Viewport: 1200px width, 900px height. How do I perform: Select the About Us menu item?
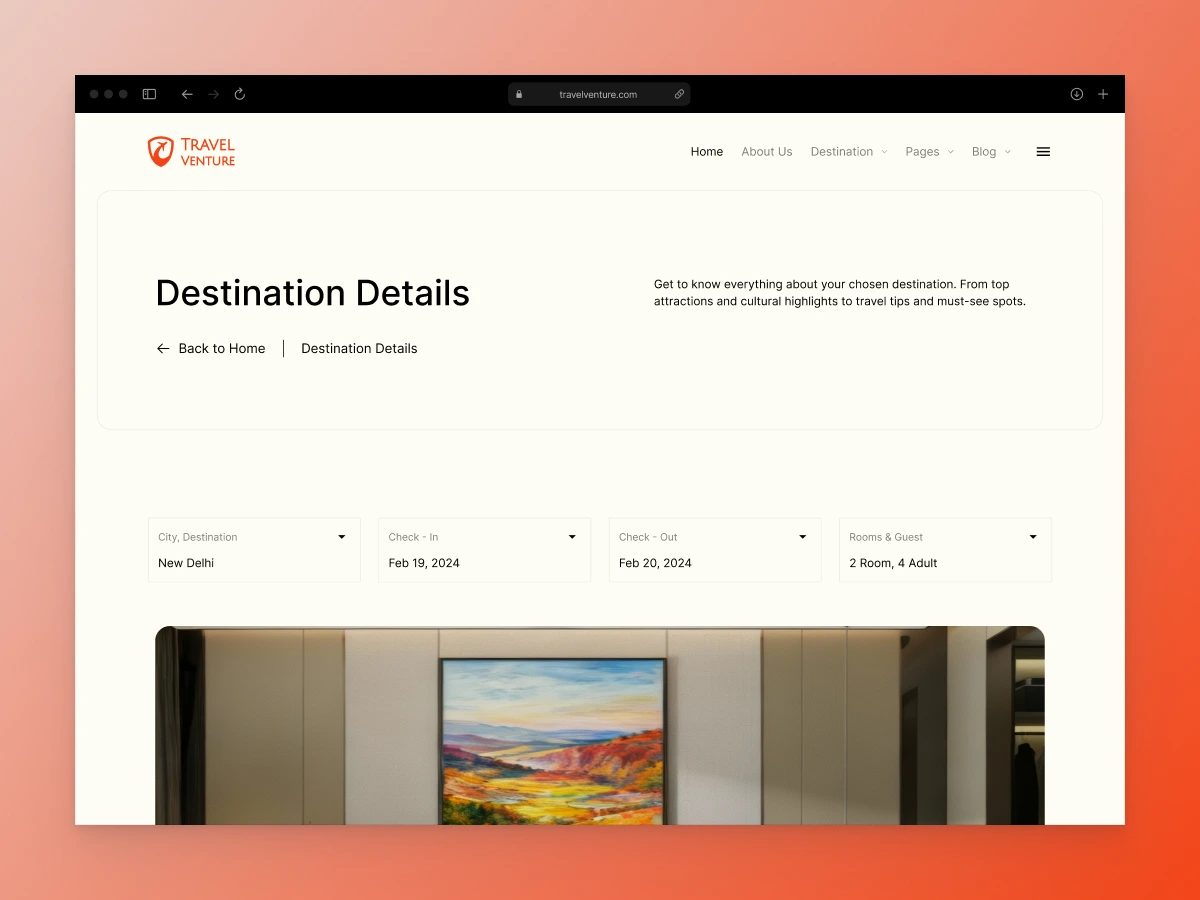767,151
